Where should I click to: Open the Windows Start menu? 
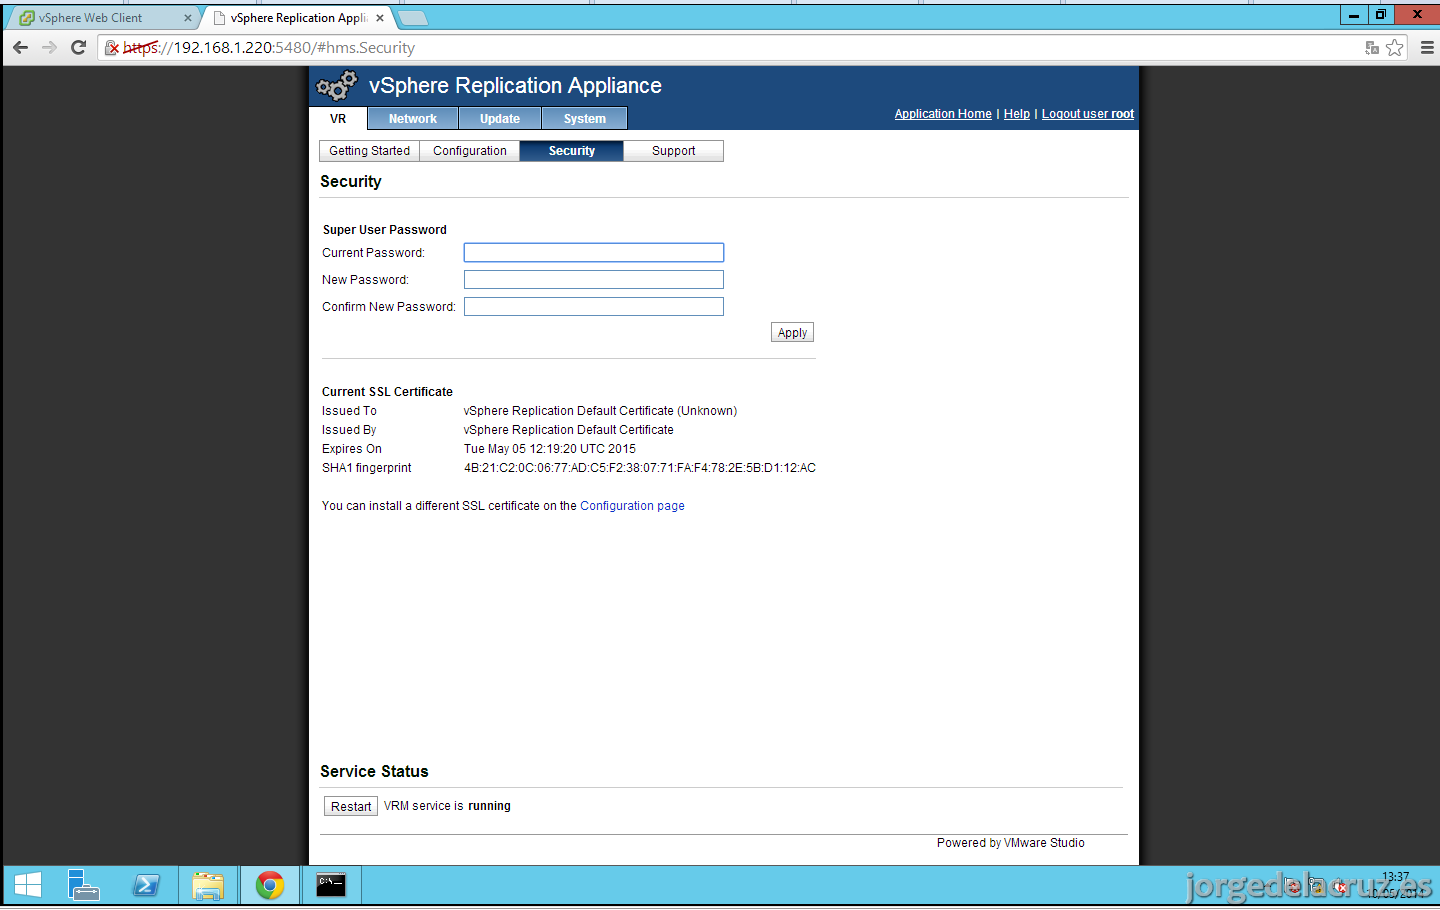point(28,885)
